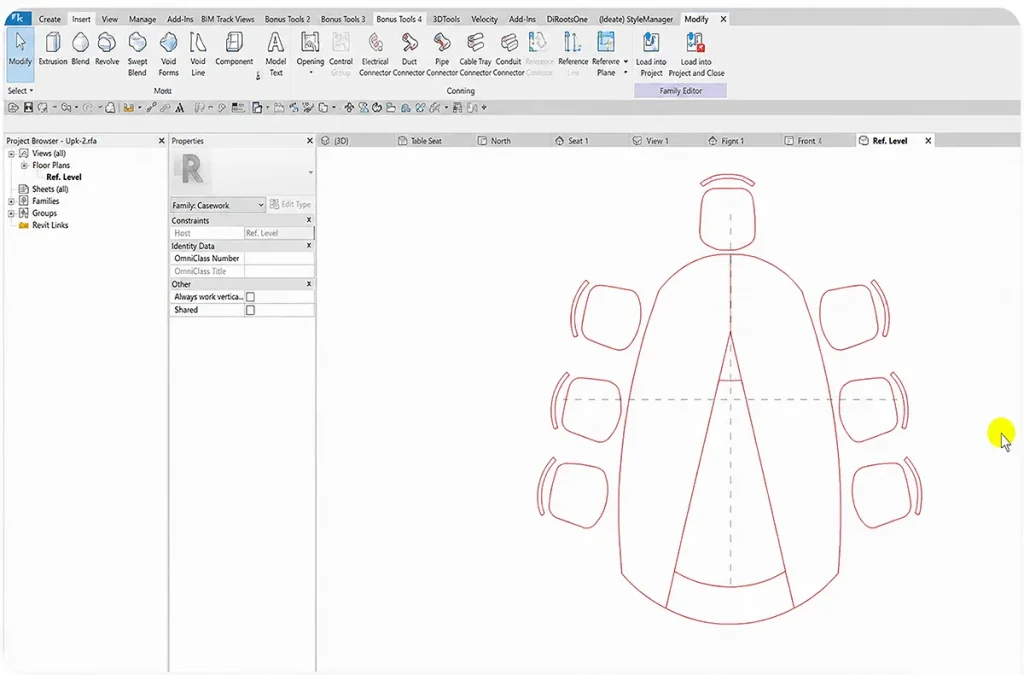Place a Component from the ribbon

pos(234,50)
